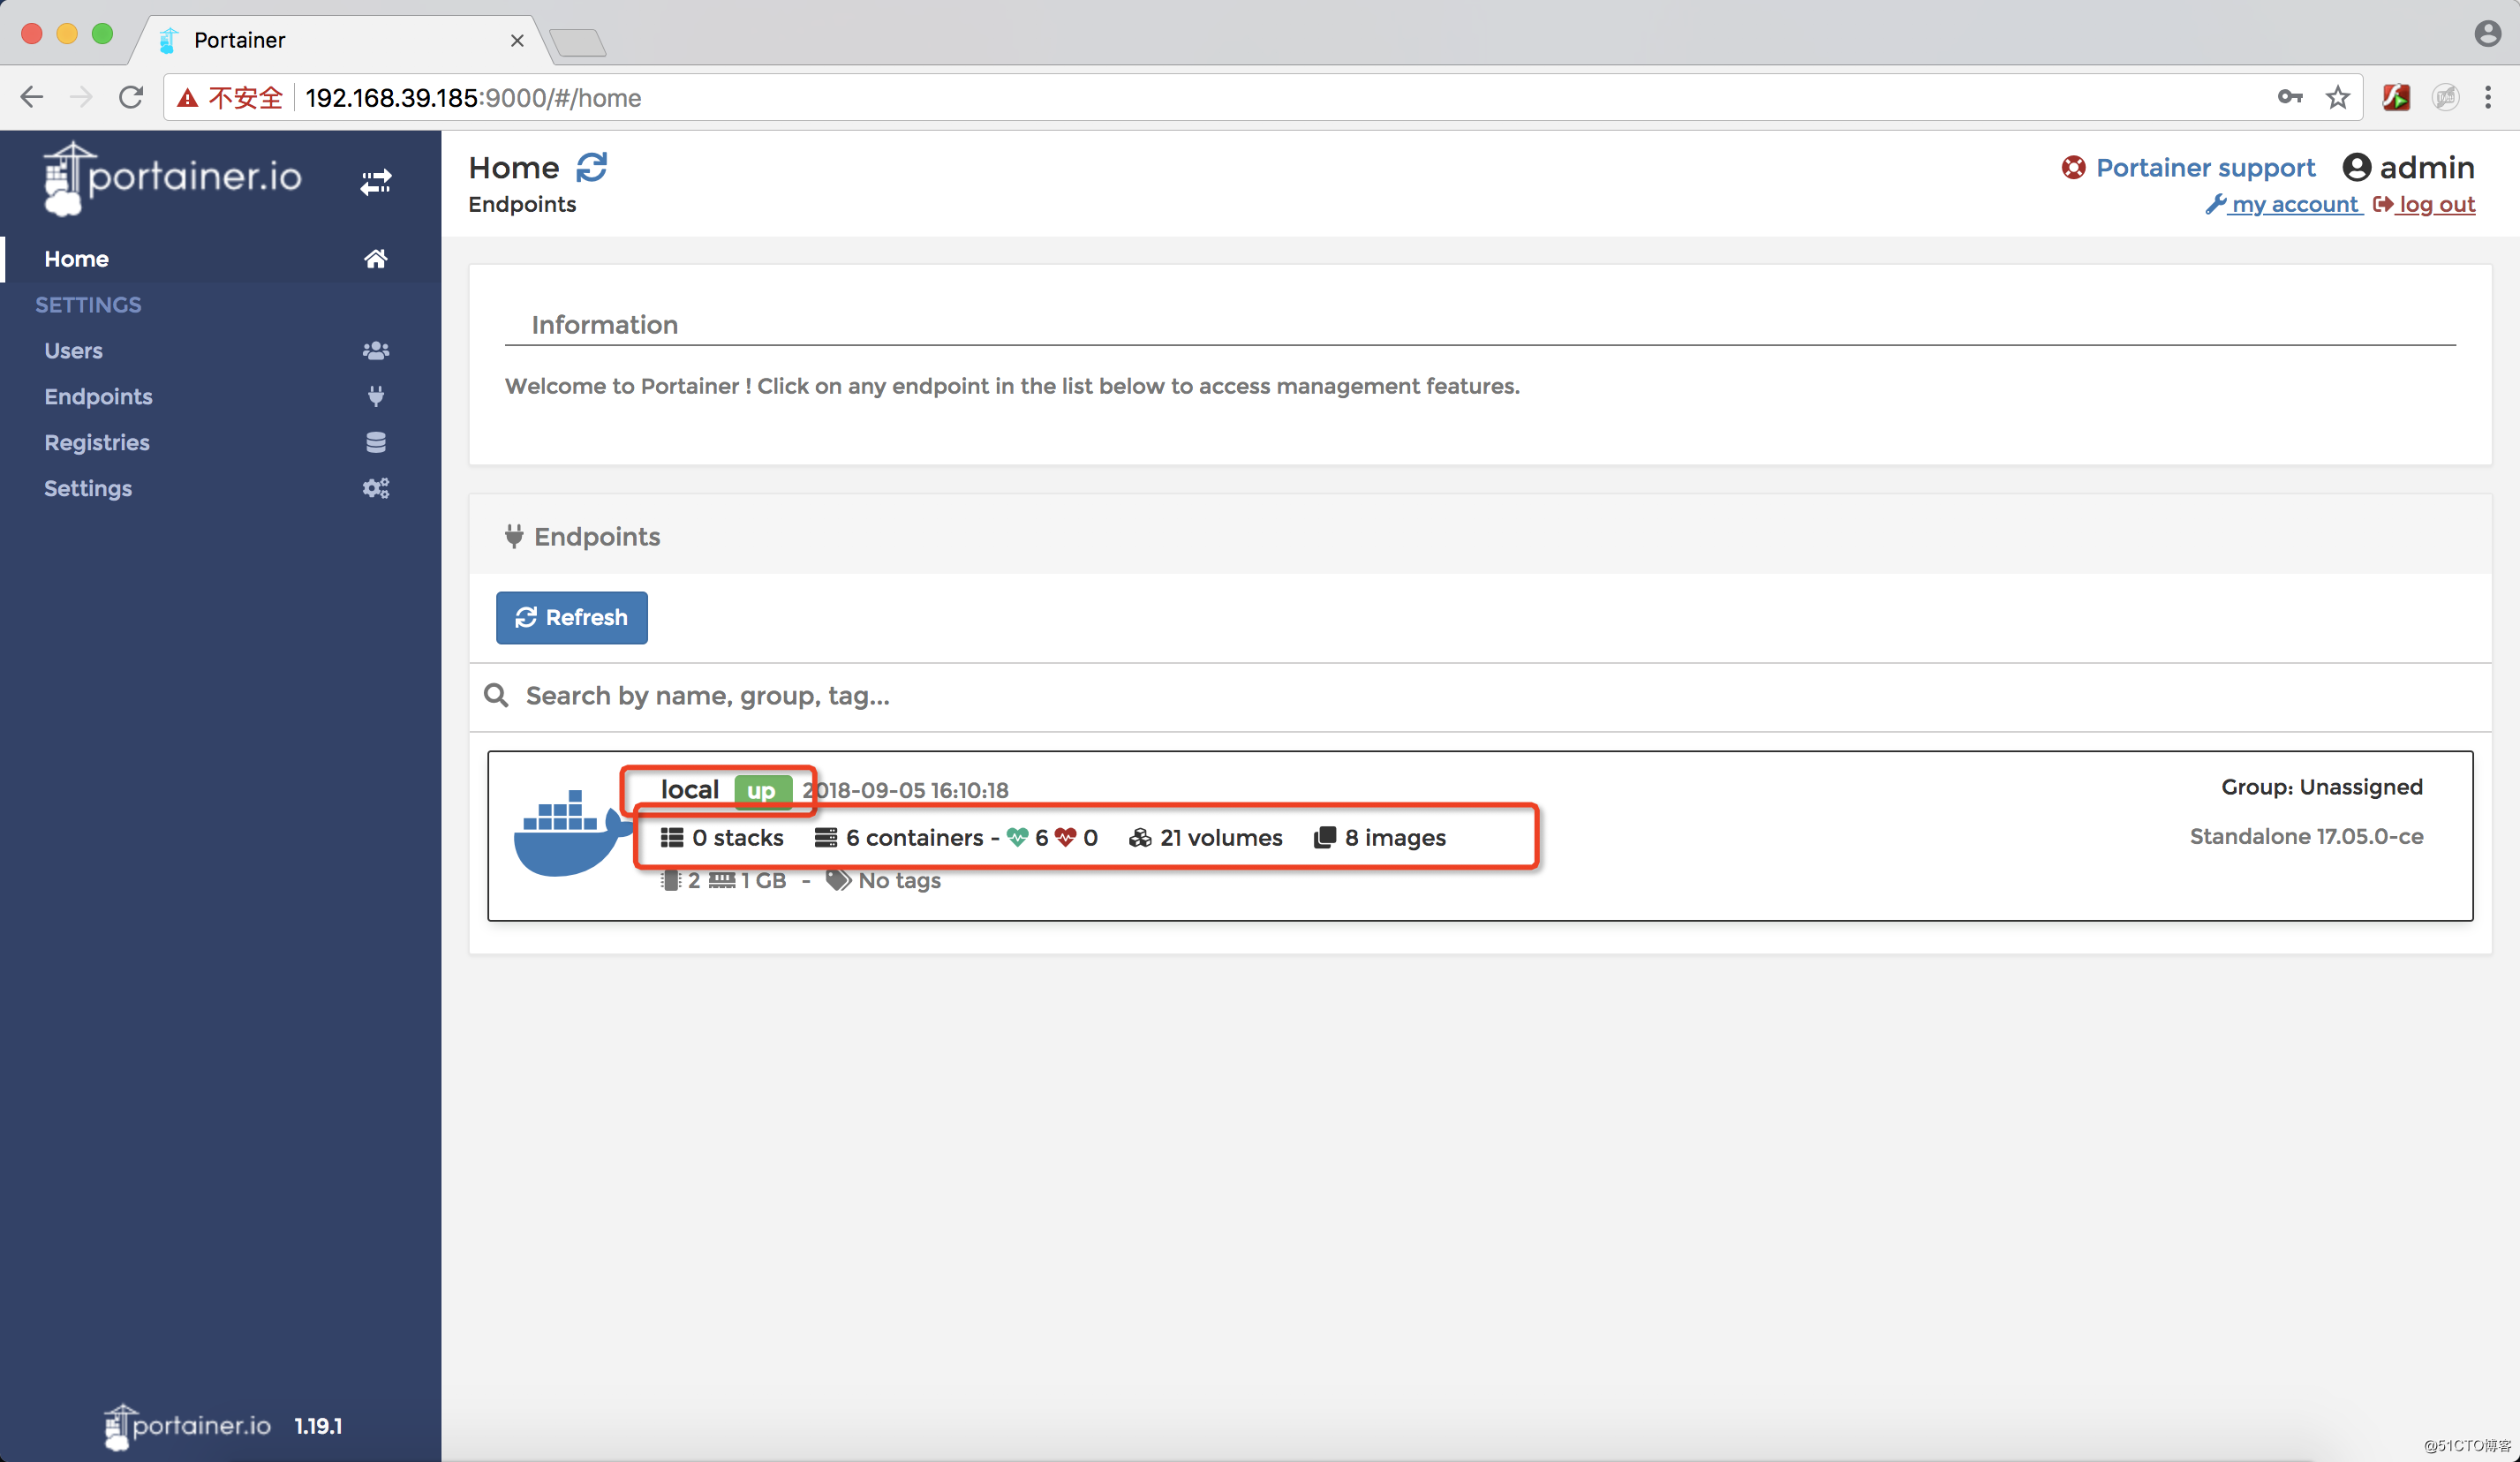Click the magnifier icon in endpoint search
Viewport: 2520px width, 1462px height.
496,696
